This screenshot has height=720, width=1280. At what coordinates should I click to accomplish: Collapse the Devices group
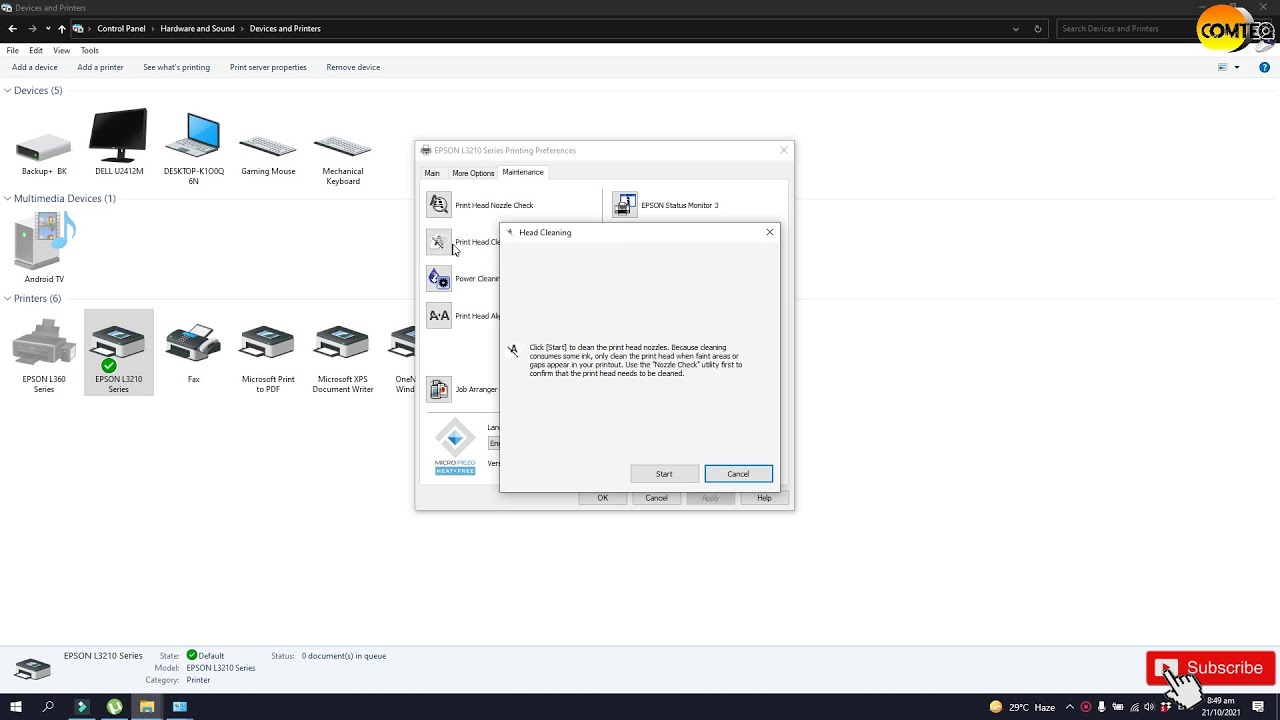7,90
